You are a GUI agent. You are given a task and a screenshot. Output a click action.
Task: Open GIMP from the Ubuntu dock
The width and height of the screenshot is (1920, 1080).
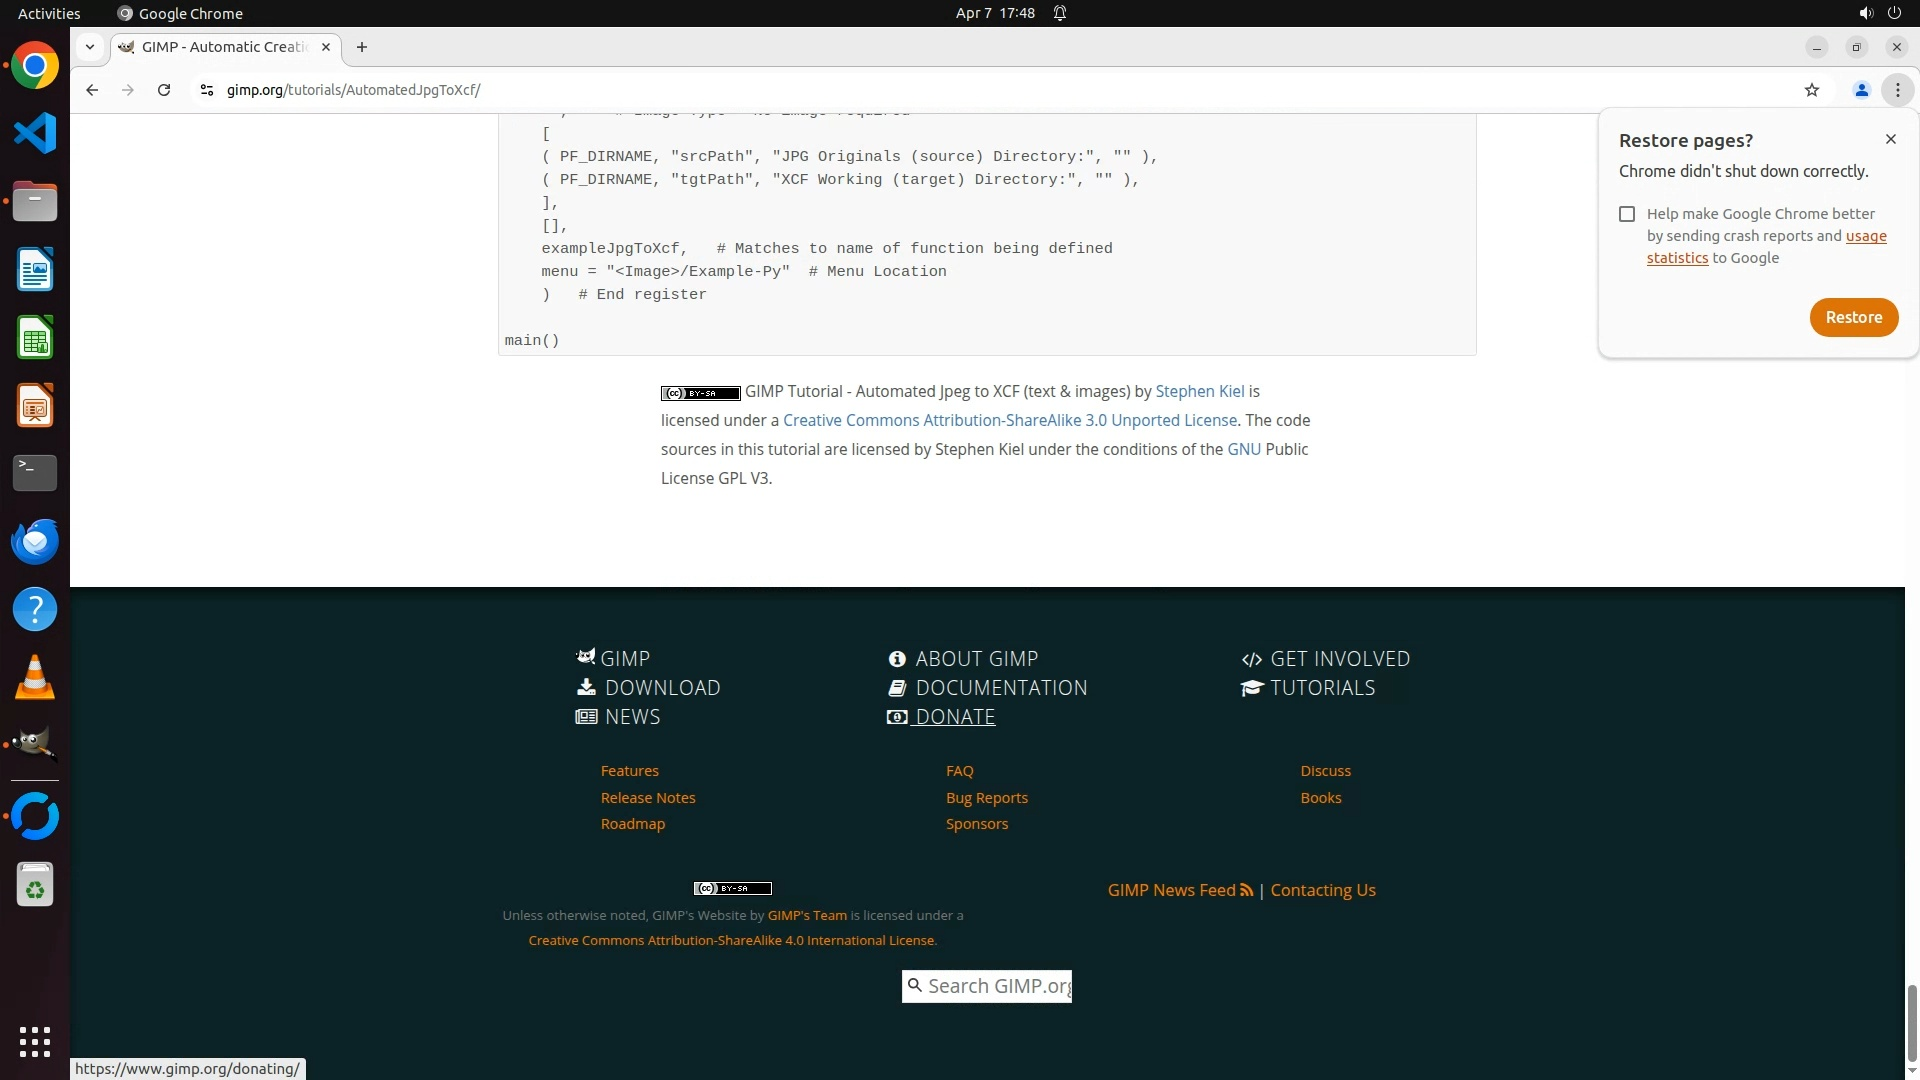(35, 745)
